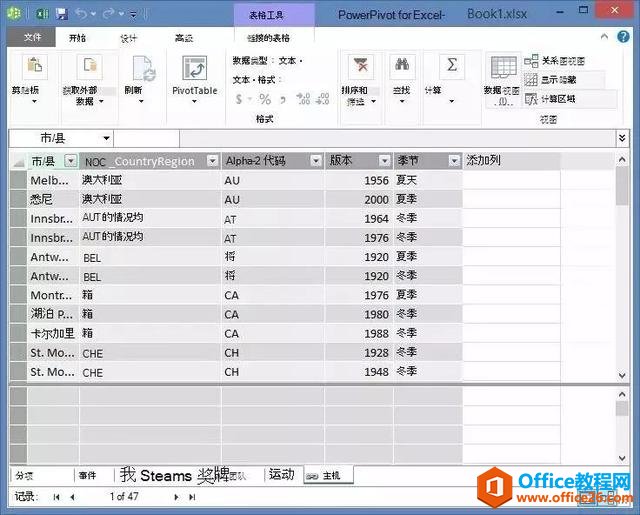Switch to Excel workbook icon

pos(42,14)
